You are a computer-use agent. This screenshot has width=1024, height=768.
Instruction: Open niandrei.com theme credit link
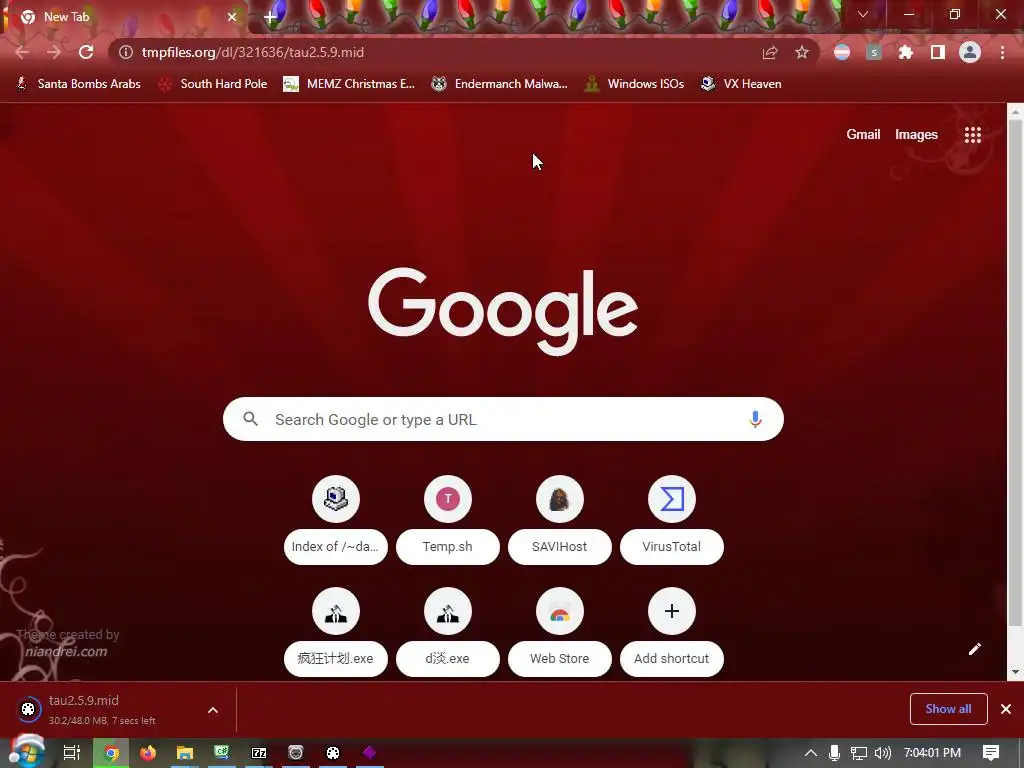pos(66,651)
